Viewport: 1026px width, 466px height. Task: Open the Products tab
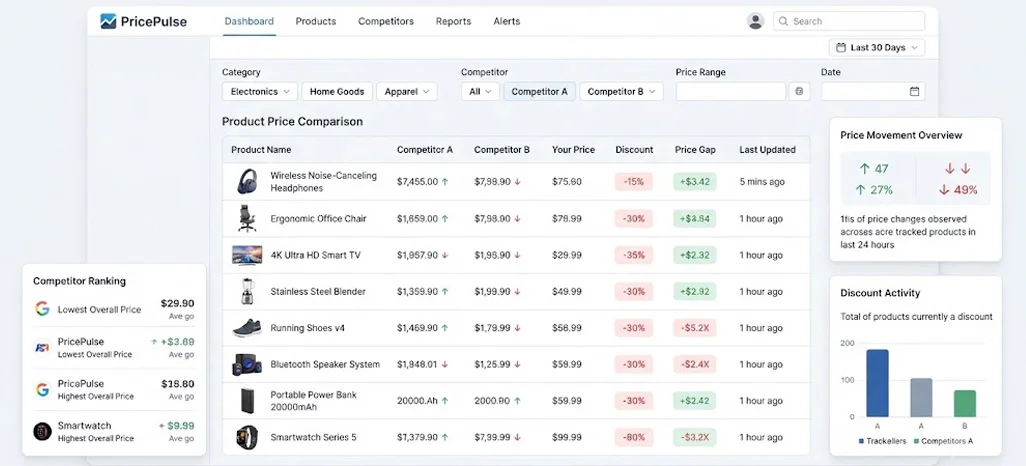[315, 22]
